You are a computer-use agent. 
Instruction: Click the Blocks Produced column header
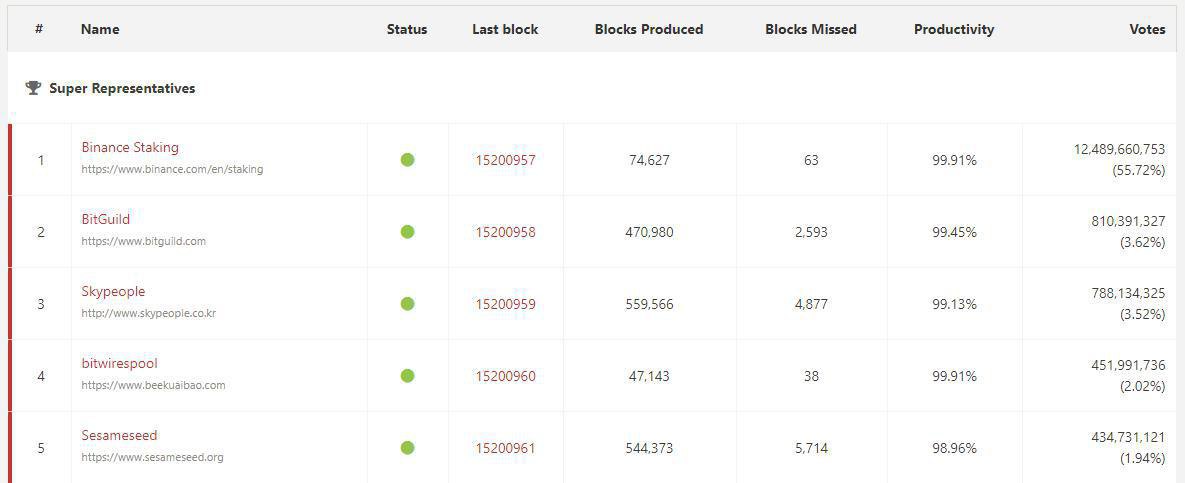(649, 29)
